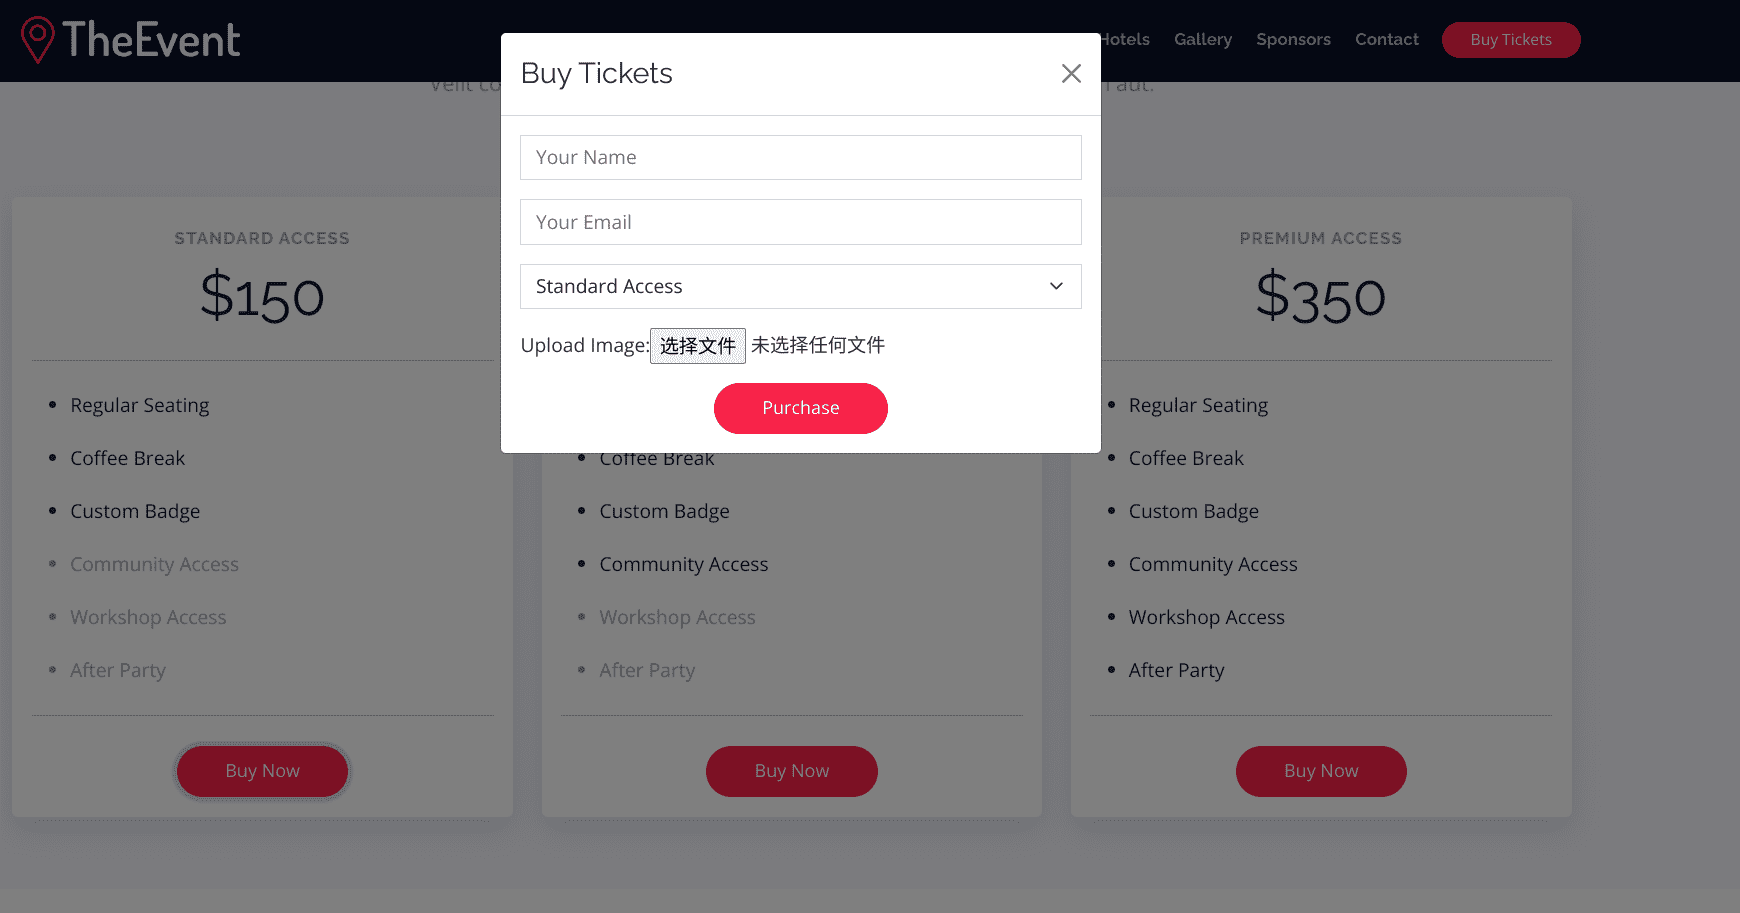Image resolution: width=1740 pixels, height=913 pixels.
Task: Open the Contact nav link
Action: click(x=1386, y=39)
